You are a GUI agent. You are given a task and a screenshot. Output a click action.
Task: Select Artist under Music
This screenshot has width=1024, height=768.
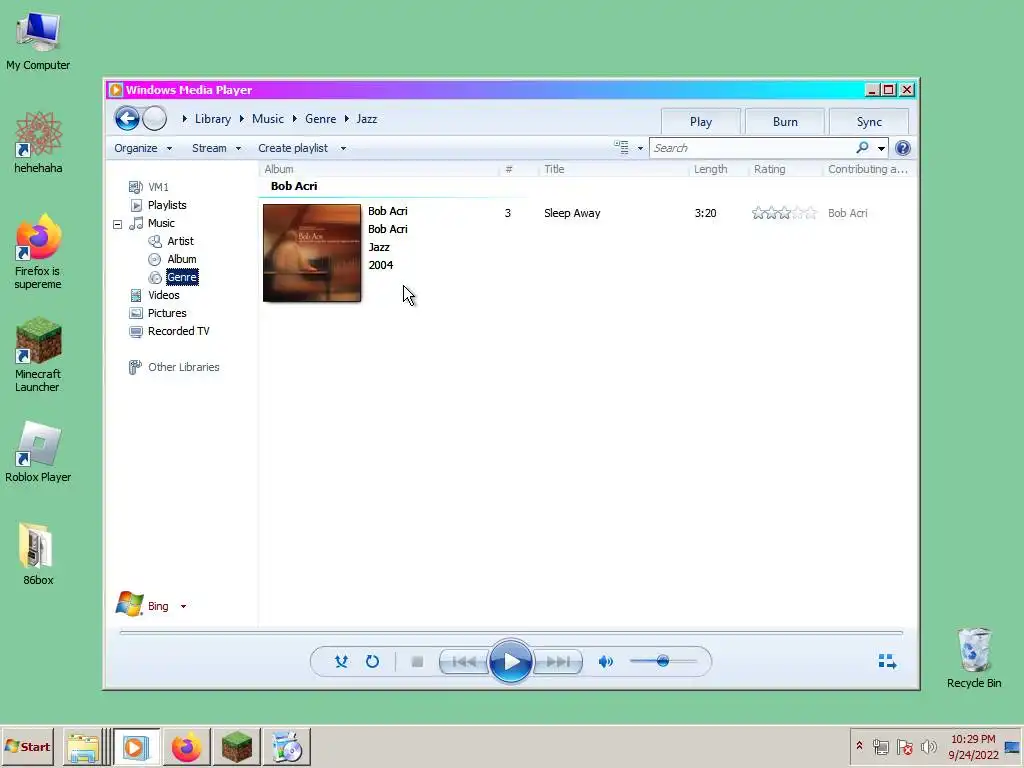(x=180, y=241)
